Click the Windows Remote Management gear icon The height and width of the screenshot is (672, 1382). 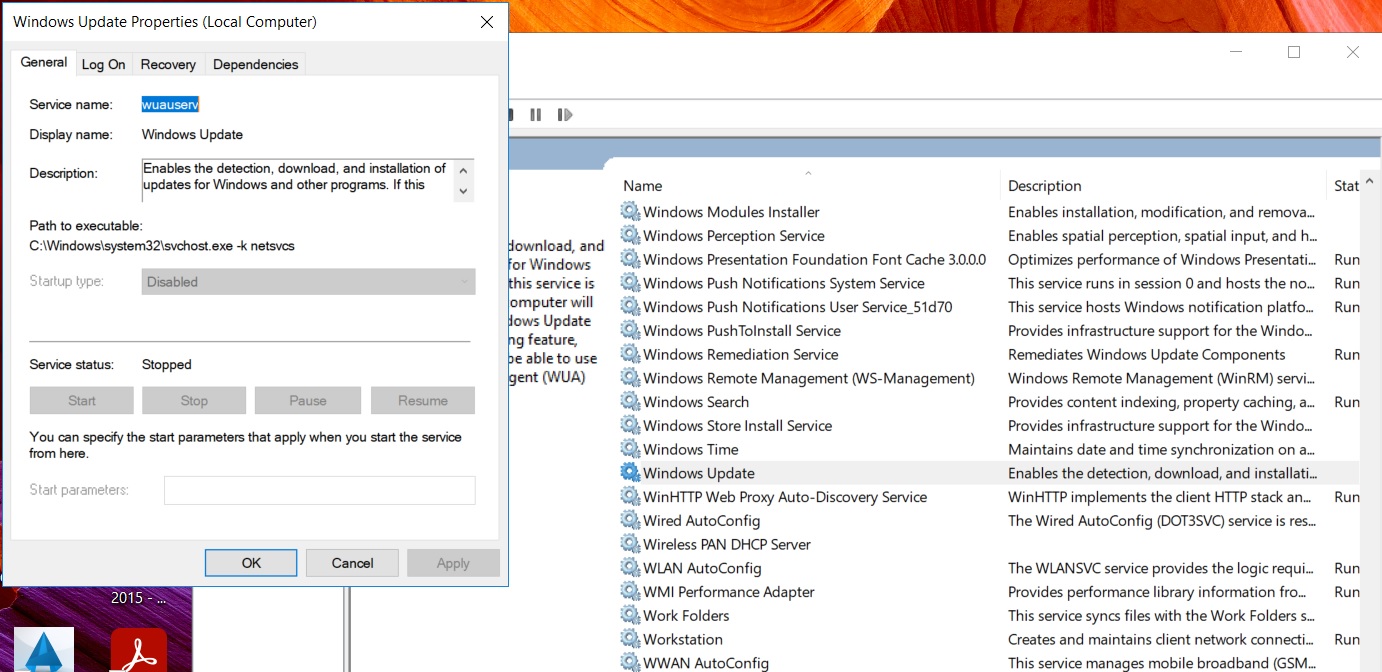630,378
